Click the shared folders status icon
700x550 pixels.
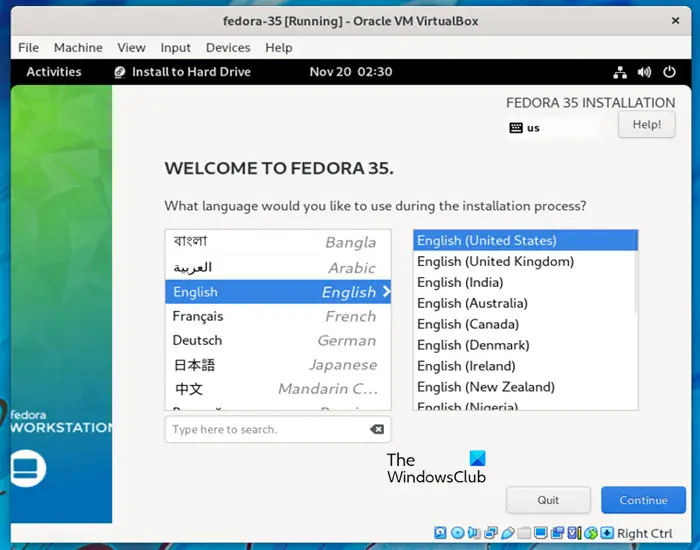coord(524,533)
